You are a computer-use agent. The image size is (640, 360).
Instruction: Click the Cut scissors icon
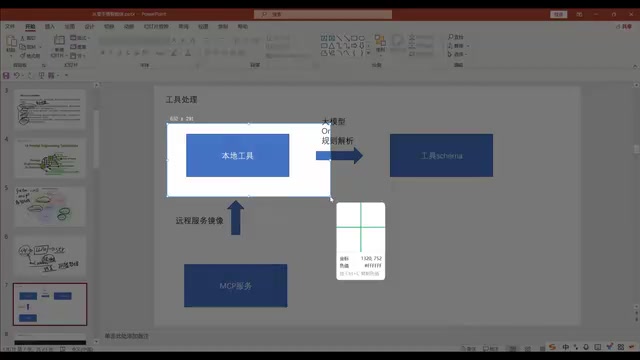click(x=23, y=38)
